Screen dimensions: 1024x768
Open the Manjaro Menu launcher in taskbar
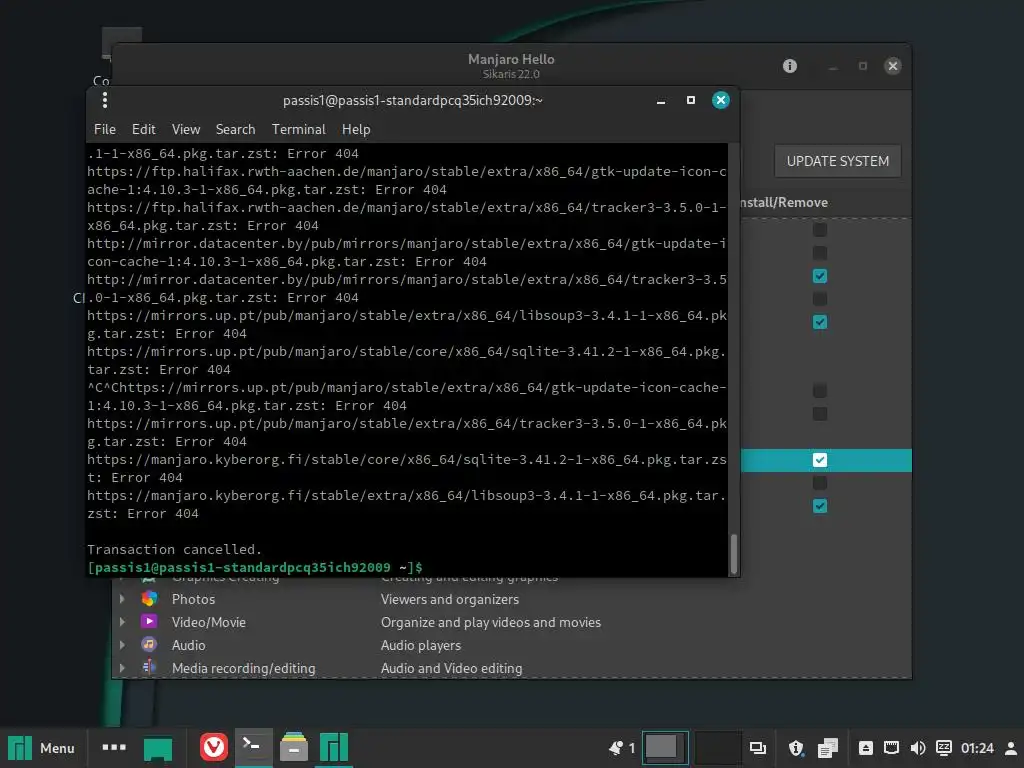click(20, 748)
